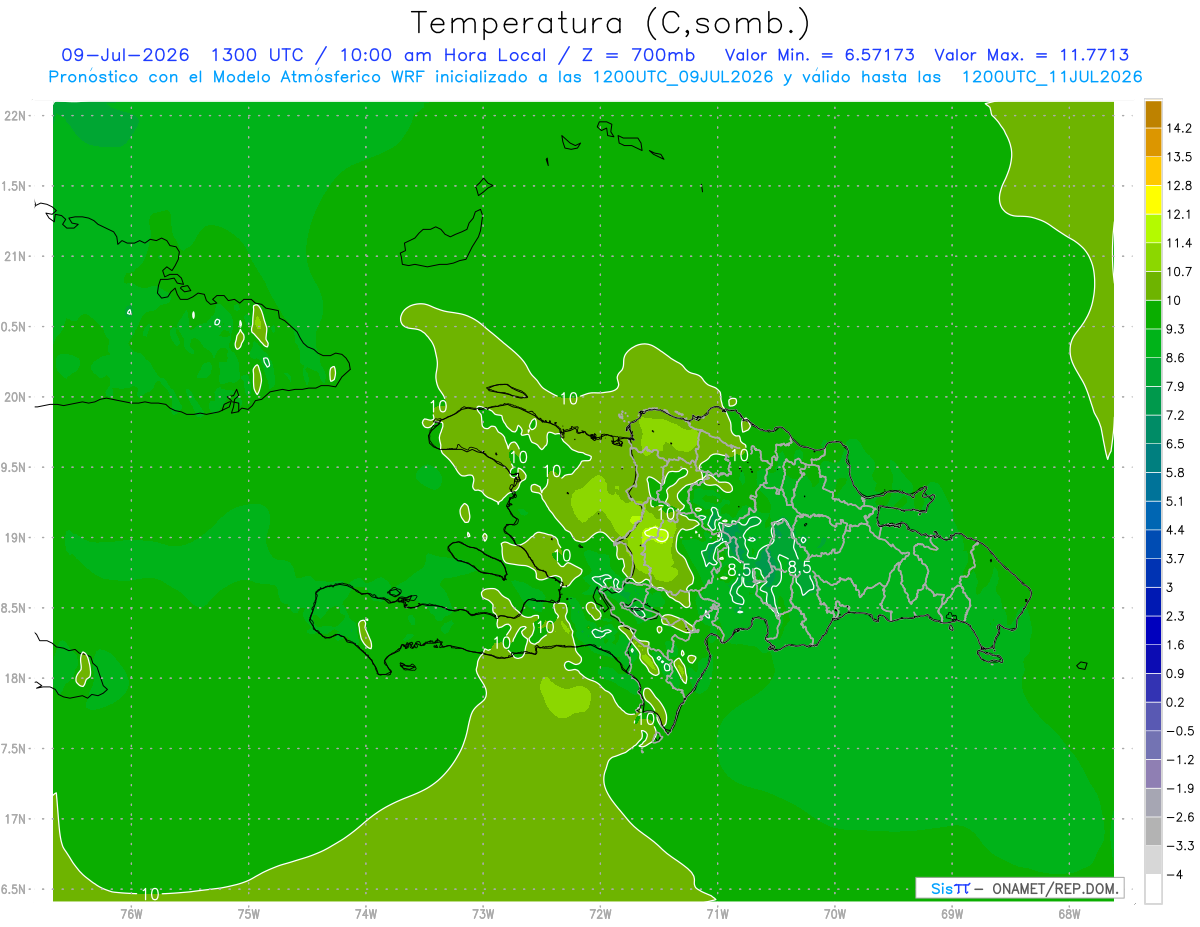Click the "Valor Min. = 6.57173" readout
Image resolution: width=1200 pixels, height=927 pixels.
pos(820,55)
